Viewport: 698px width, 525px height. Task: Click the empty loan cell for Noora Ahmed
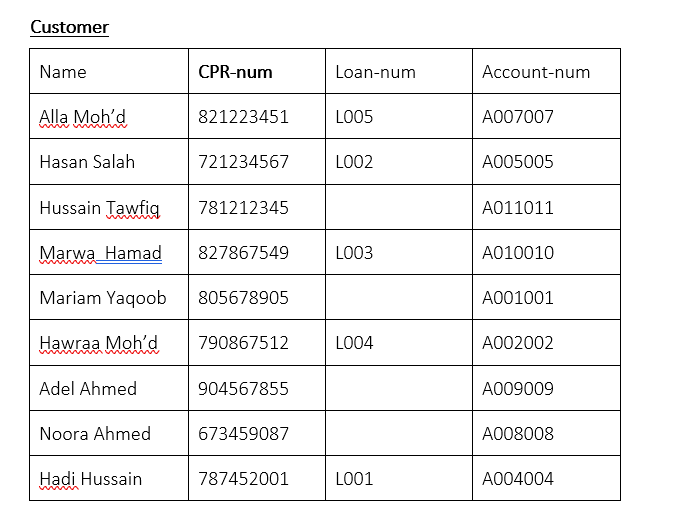pyautogui.click(x=399, y=433)
